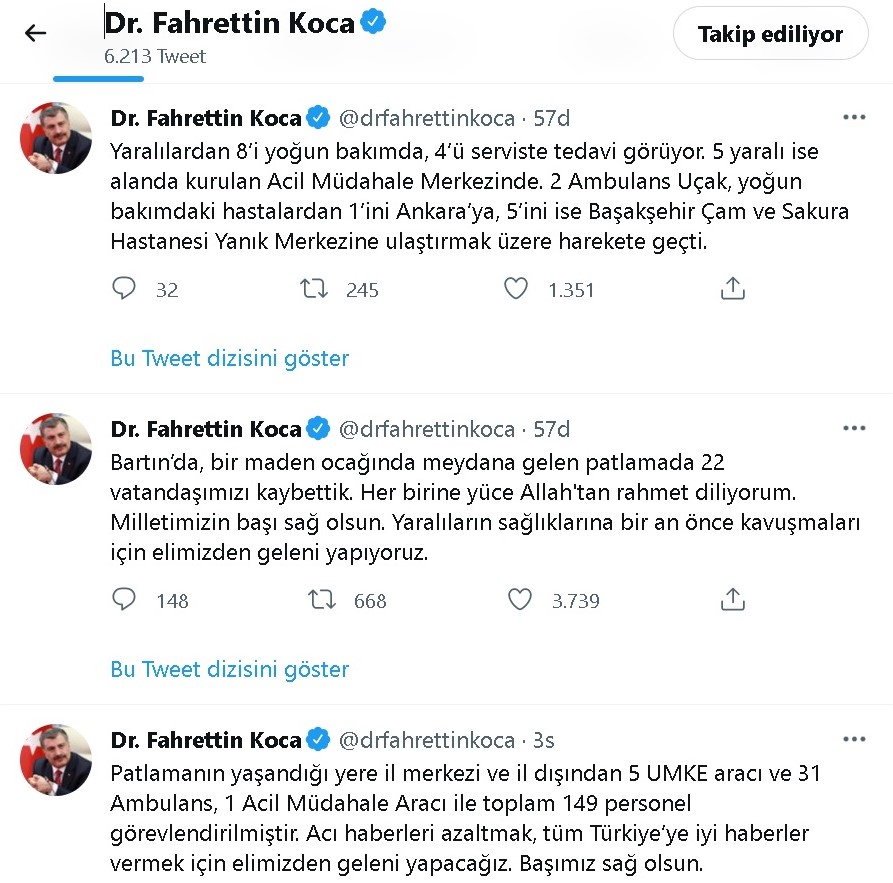The image size is (893, 883).
Task: Open profile avatar on first tweet
Action: pos(57,137)
